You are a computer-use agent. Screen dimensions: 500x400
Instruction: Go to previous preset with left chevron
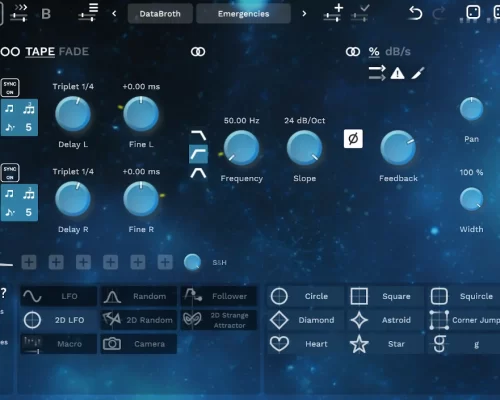pos(114,14)
